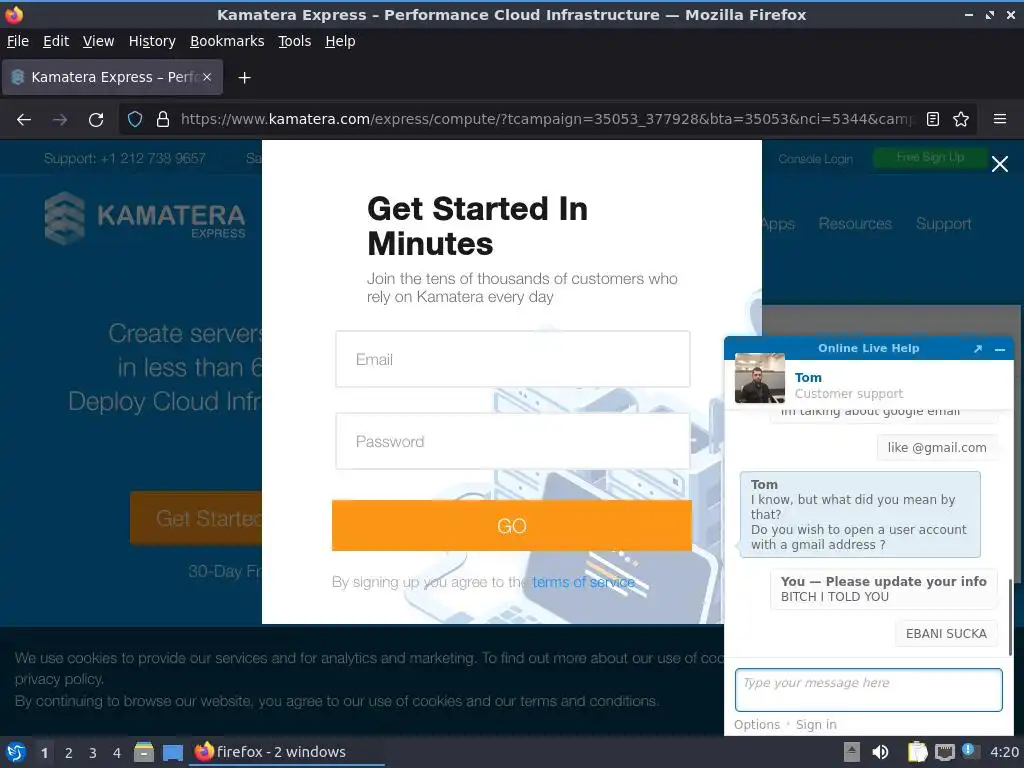
Task: Click the chat message text box
Action: pos(869,690)
